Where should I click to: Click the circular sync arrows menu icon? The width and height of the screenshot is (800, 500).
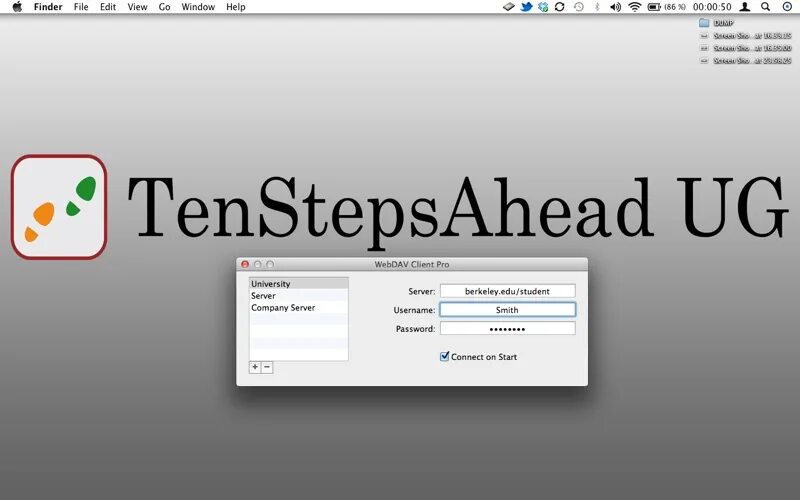click(x=560, y=7)
